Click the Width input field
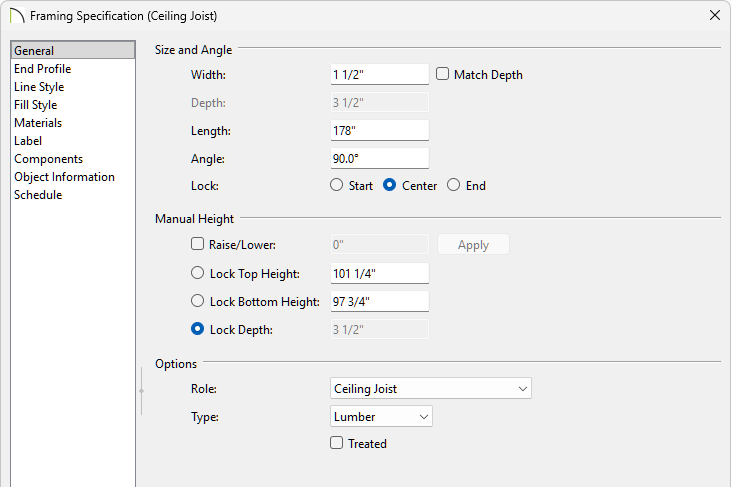The height and width of the screenshot is (487, 731). pyautogui.click(x=379, y=75)
